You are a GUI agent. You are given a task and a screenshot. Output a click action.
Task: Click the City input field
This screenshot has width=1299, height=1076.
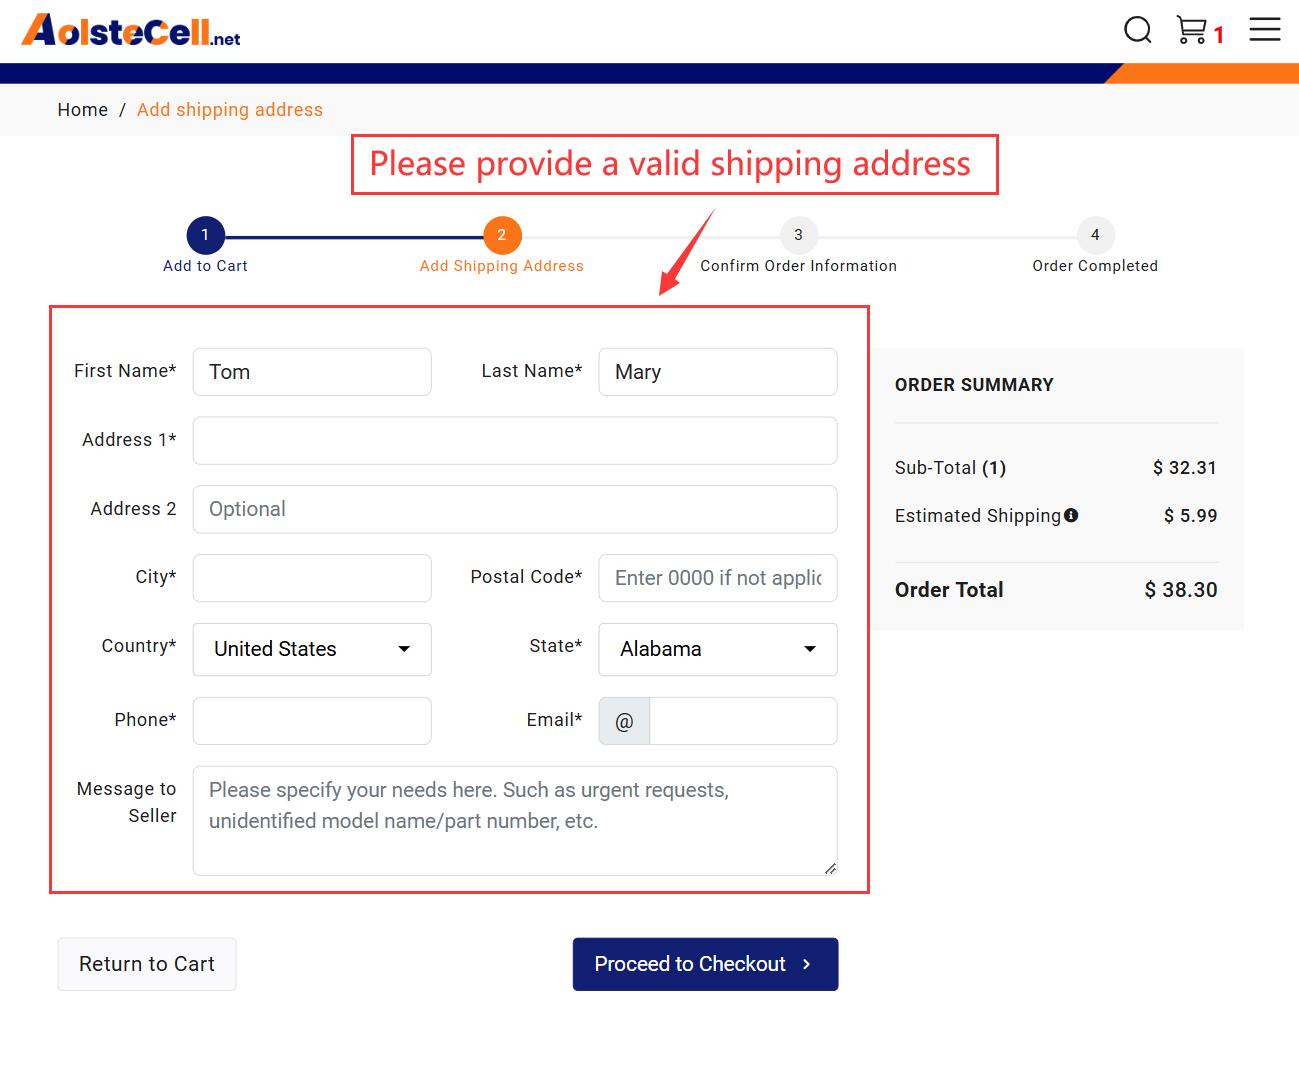[x=312, y=578]
